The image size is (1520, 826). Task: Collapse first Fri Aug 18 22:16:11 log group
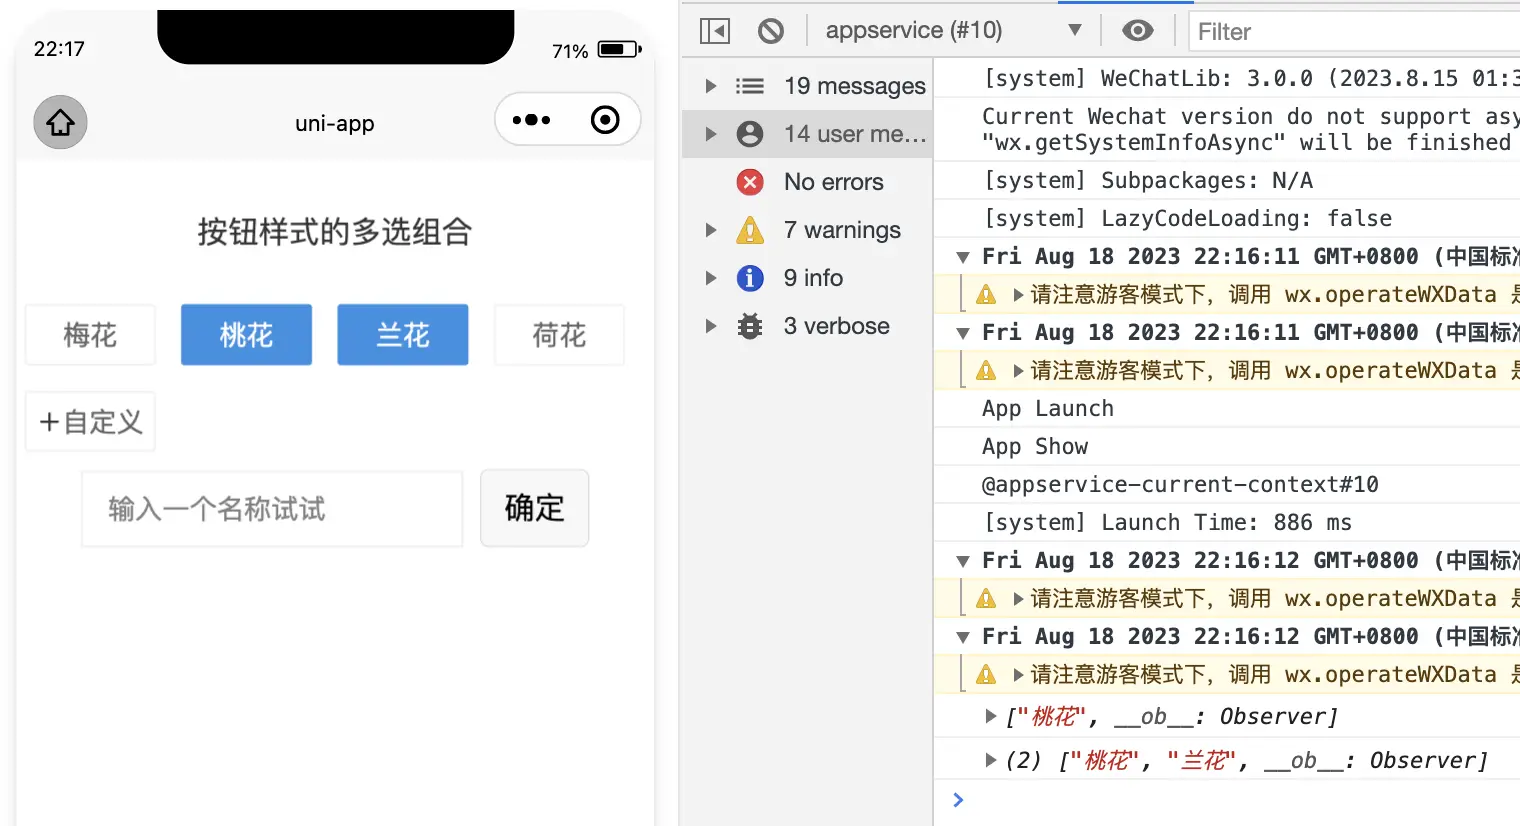963,257
